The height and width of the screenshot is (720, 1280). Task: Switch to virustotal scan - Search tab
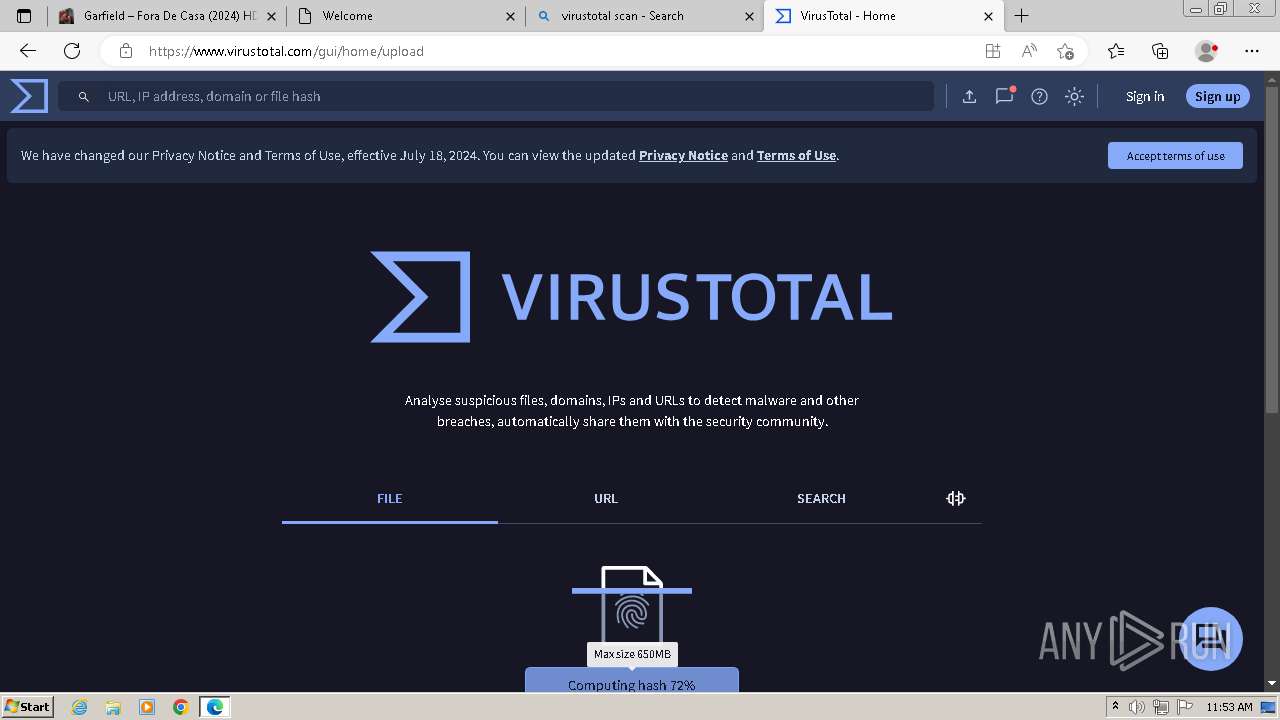645,16
